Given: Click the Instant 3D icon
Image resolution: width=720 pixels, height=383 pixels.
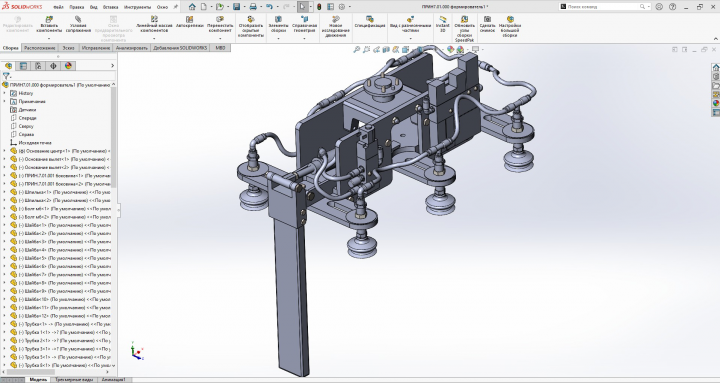Looking at the screenshot, I should click(x=443, y=19).
